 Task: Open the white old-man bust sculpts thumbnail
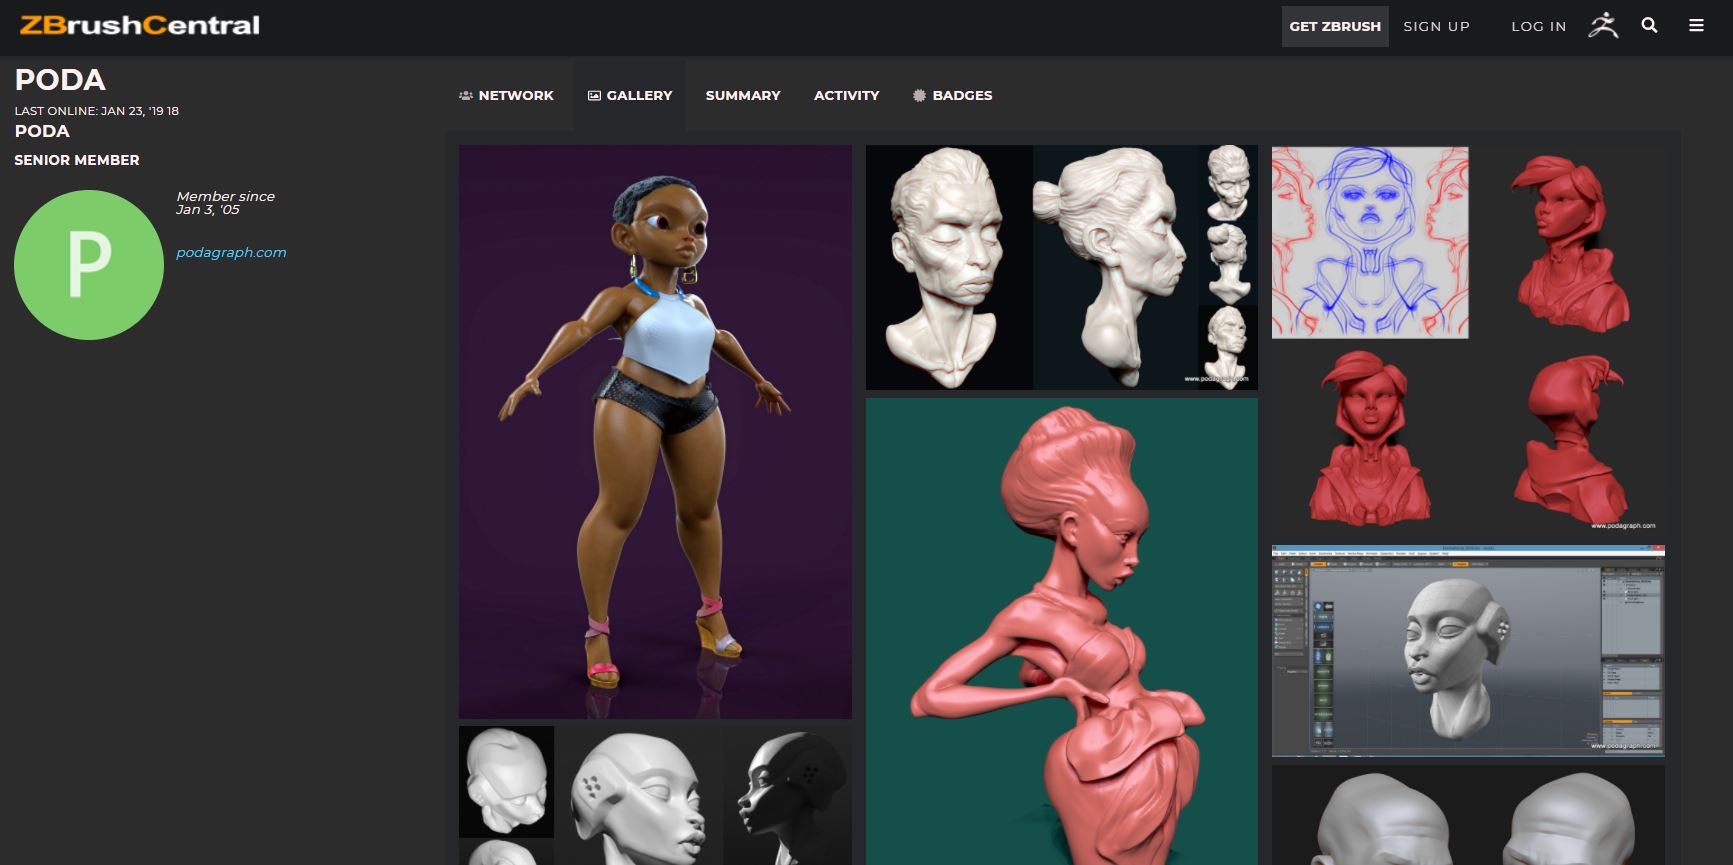pyautogui.click(x=1061, y=267)
